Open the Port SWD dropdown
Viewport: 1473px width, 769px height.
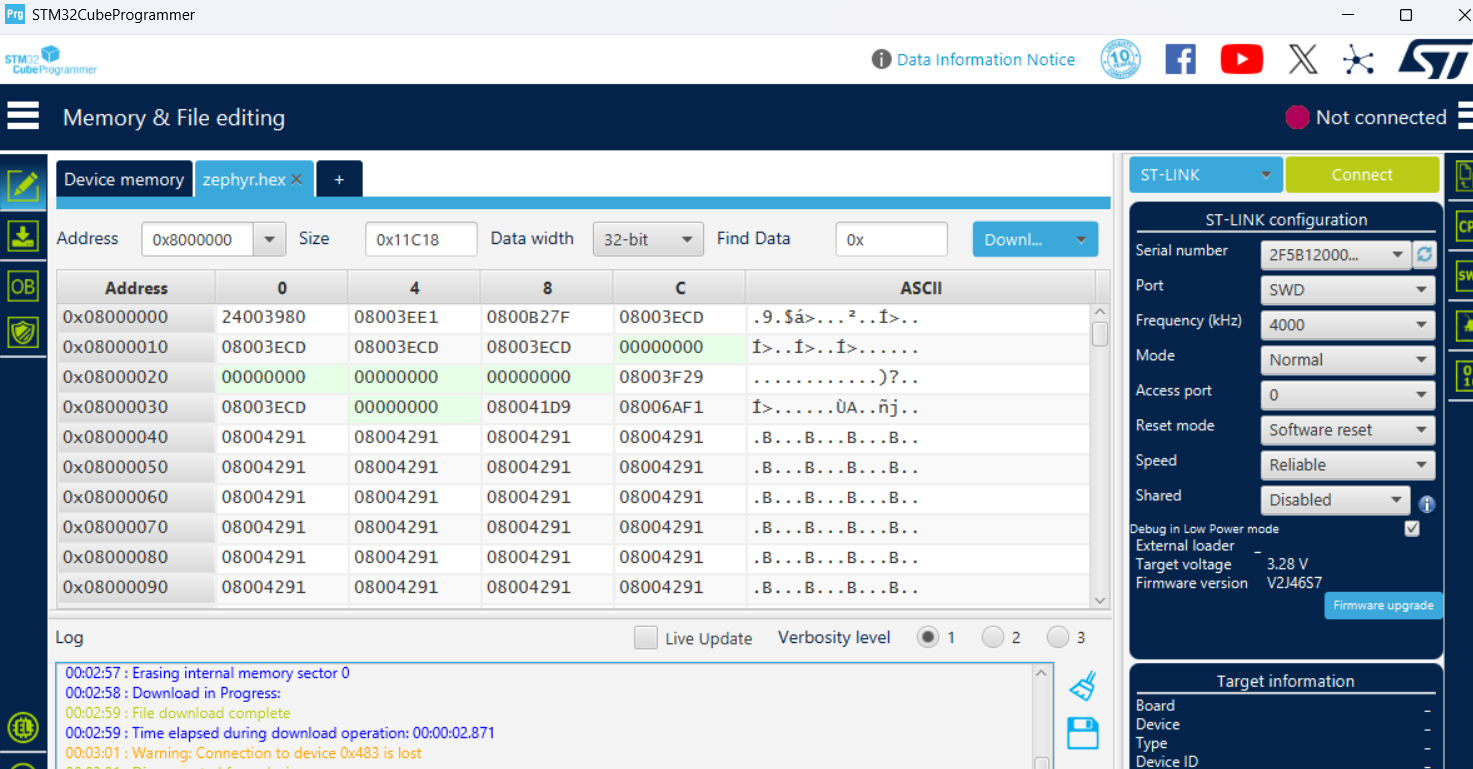(1348, 290)
